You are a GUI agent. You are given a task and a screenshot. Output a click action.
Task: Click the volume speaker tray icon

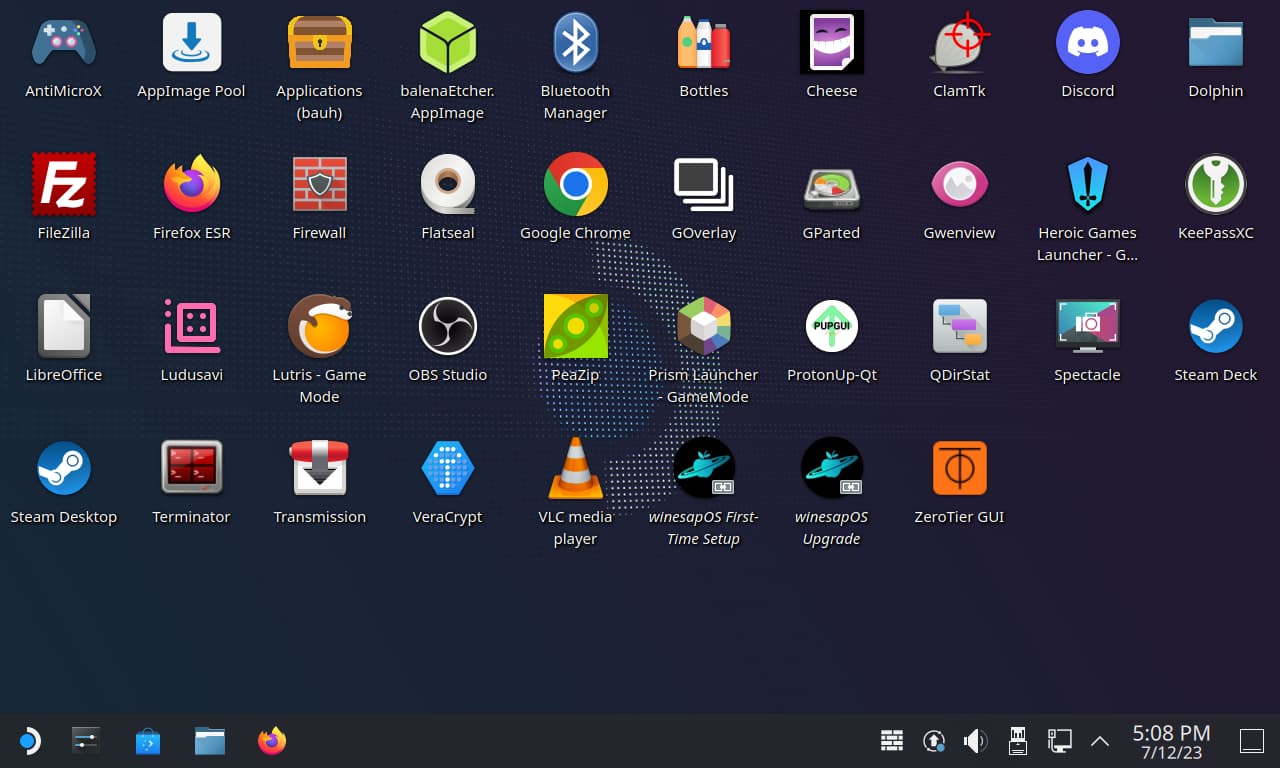(975, 741)
